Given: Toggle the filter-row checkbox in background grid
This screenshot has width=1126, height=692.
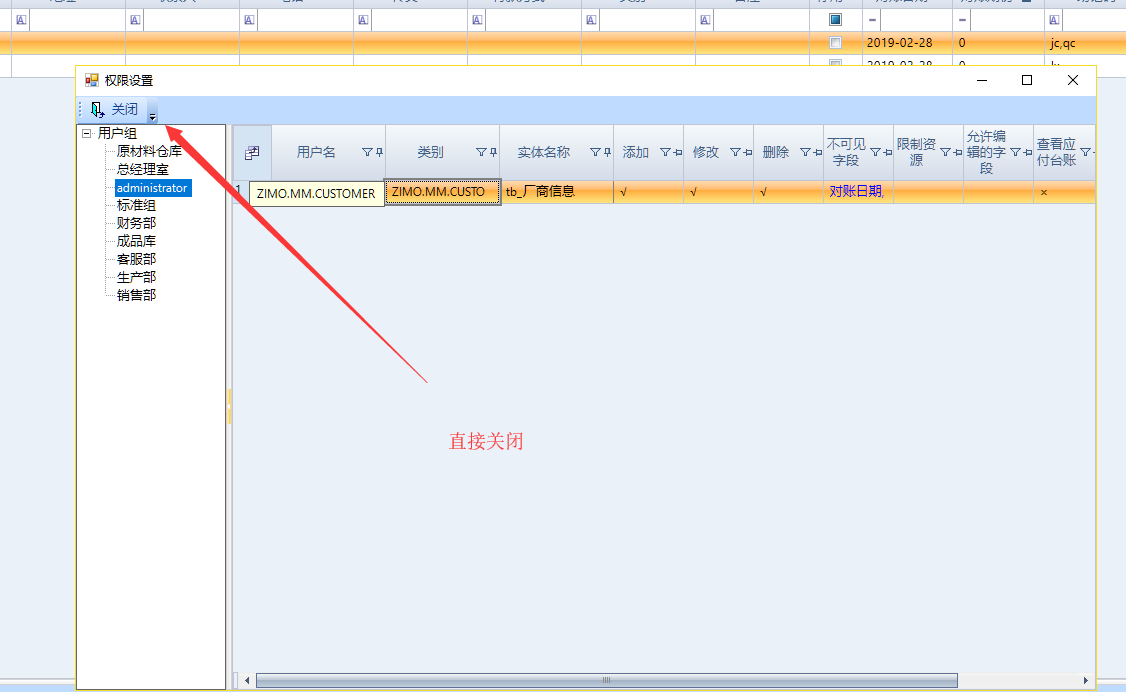Looking at the screenshot, I should point(835,20).
